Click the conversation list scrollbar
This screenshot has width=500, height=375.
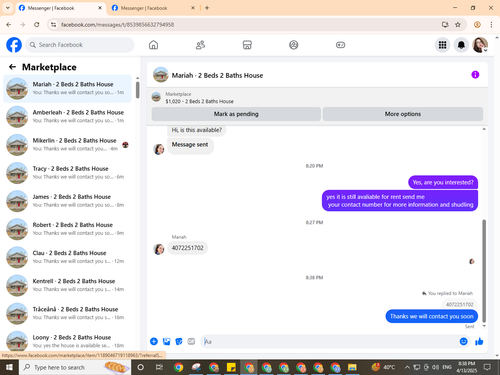coord(137,90)
